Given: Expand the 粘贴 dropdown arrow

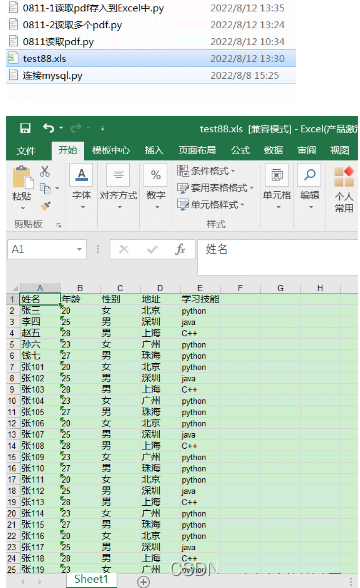Looking at the screenshot, I should pyautogui.click(x=22, y=208).
